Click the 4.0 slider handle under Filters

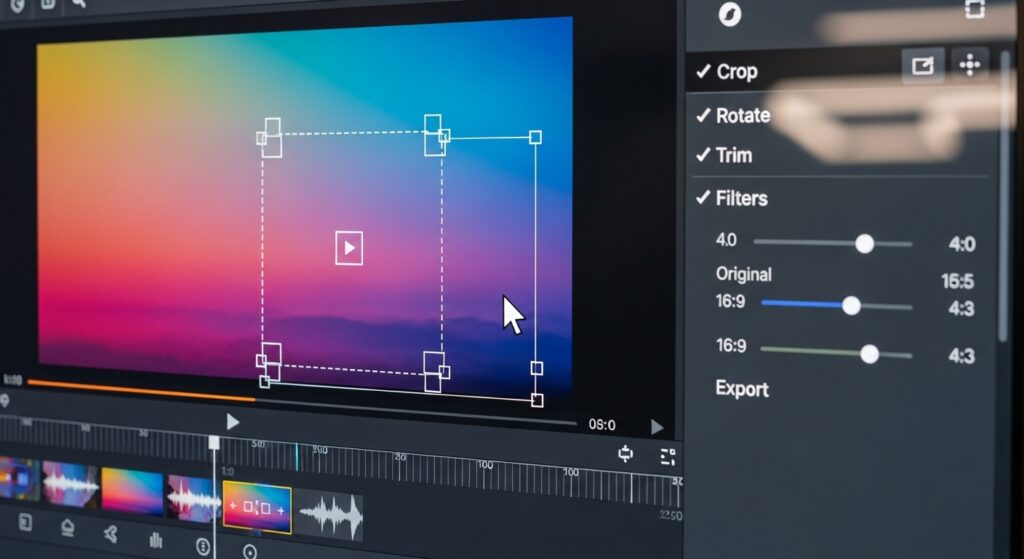(865, 243)
